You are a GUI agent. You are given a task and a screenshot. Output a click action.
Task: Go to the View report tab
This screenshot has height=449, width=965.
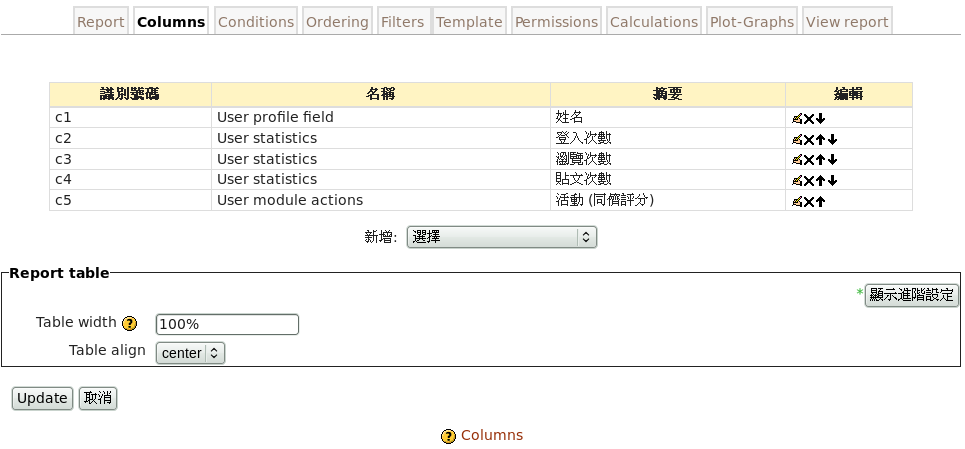(x=846, y=22)
